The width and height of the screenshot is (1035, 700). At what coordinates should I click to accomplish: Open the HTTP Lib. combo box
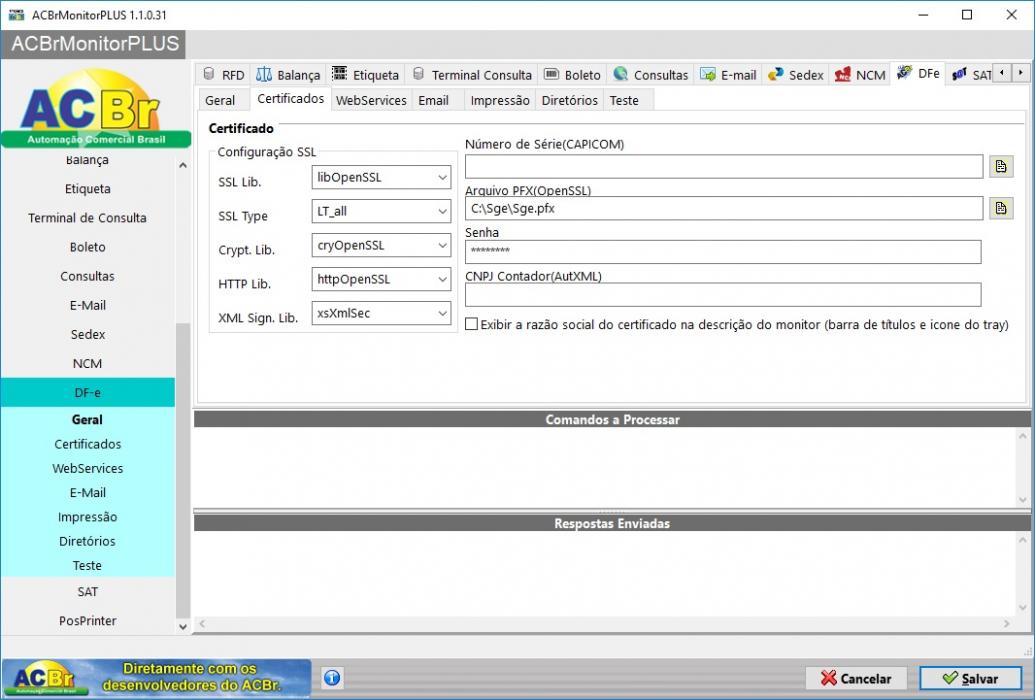point(381,279)
